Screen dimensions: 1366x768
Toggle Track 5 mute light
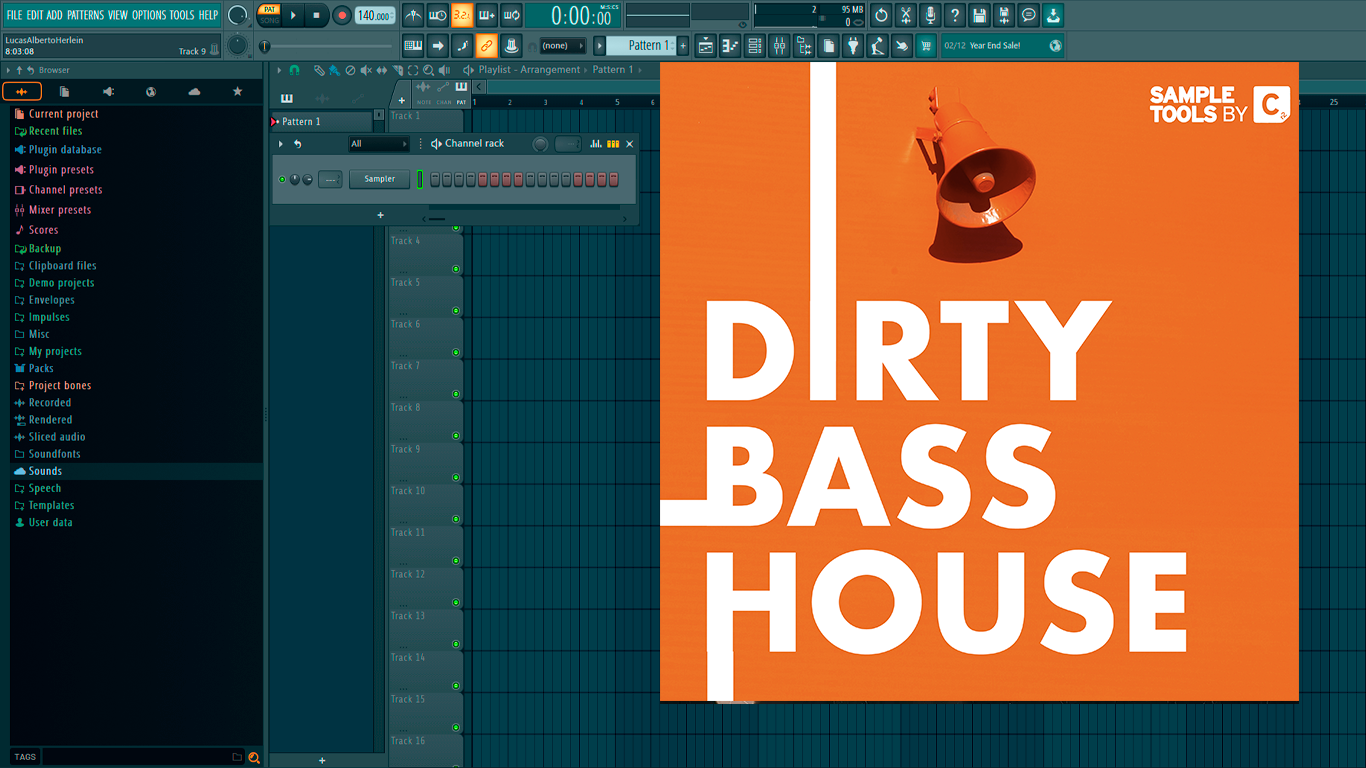(456, 311)
